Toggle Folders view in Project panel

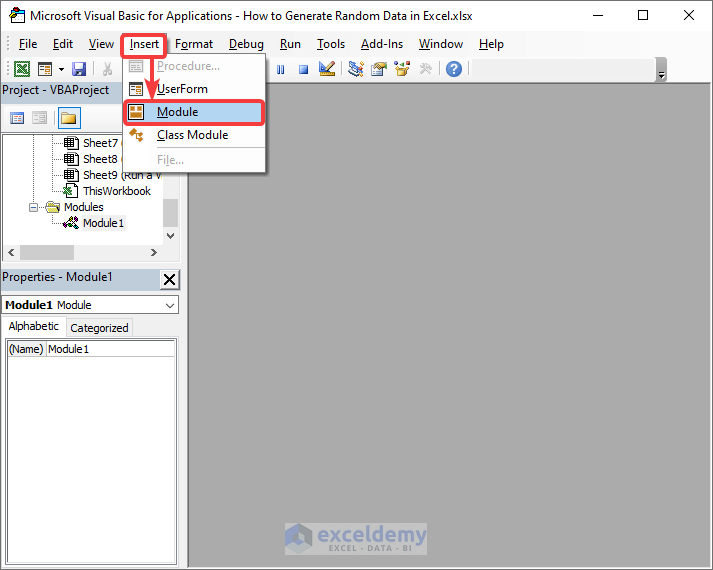click(x=69, y=118)
